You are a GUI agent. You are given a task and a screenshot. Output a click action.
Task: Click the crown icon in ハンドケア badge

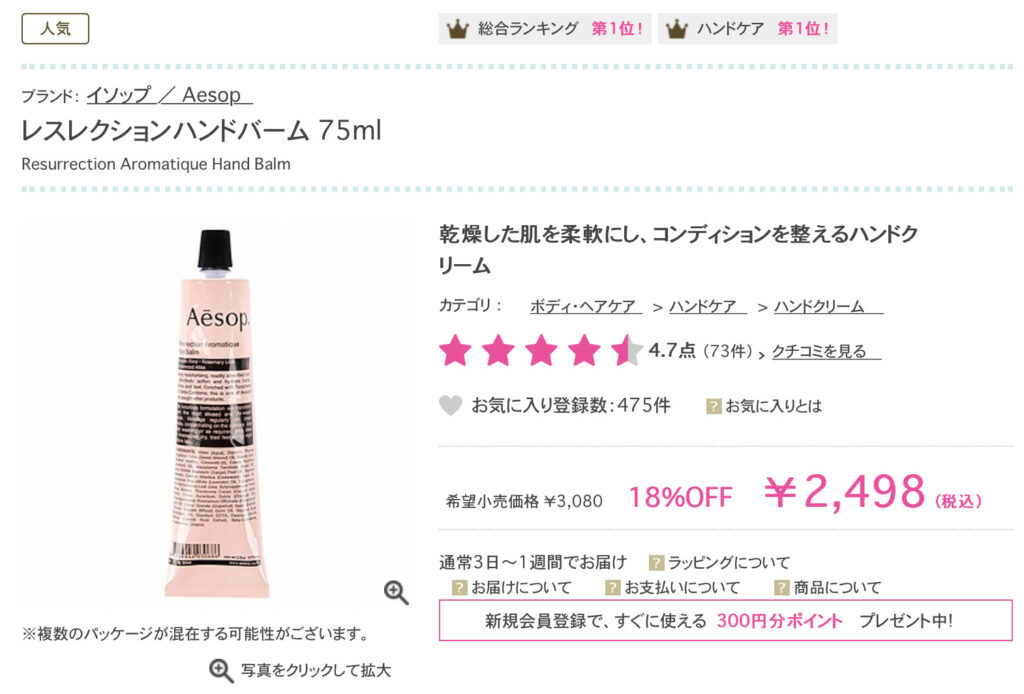click(x=677, y=29)
